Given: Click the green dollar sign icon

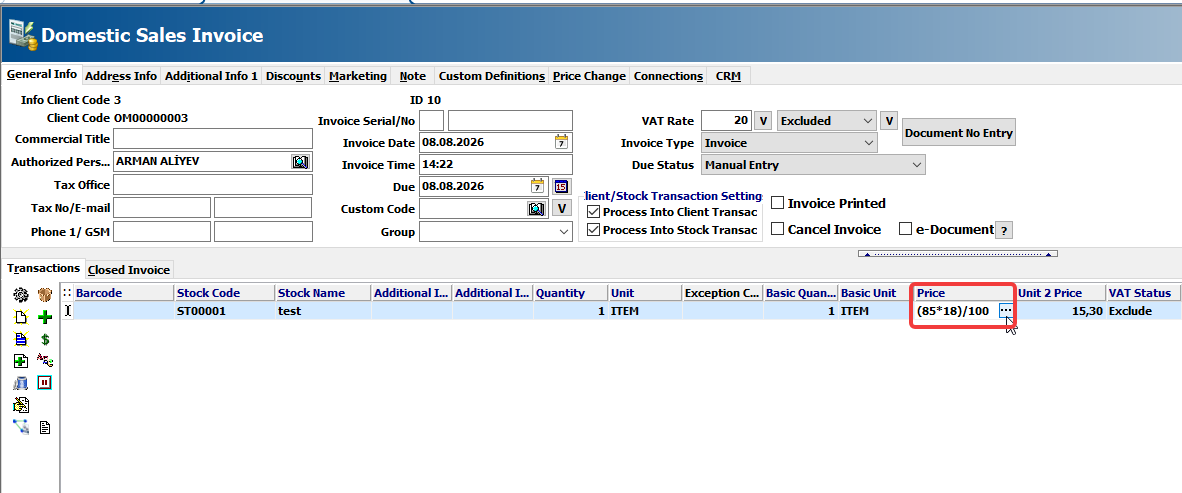Looking at the screenshot, I should point(45,339).
